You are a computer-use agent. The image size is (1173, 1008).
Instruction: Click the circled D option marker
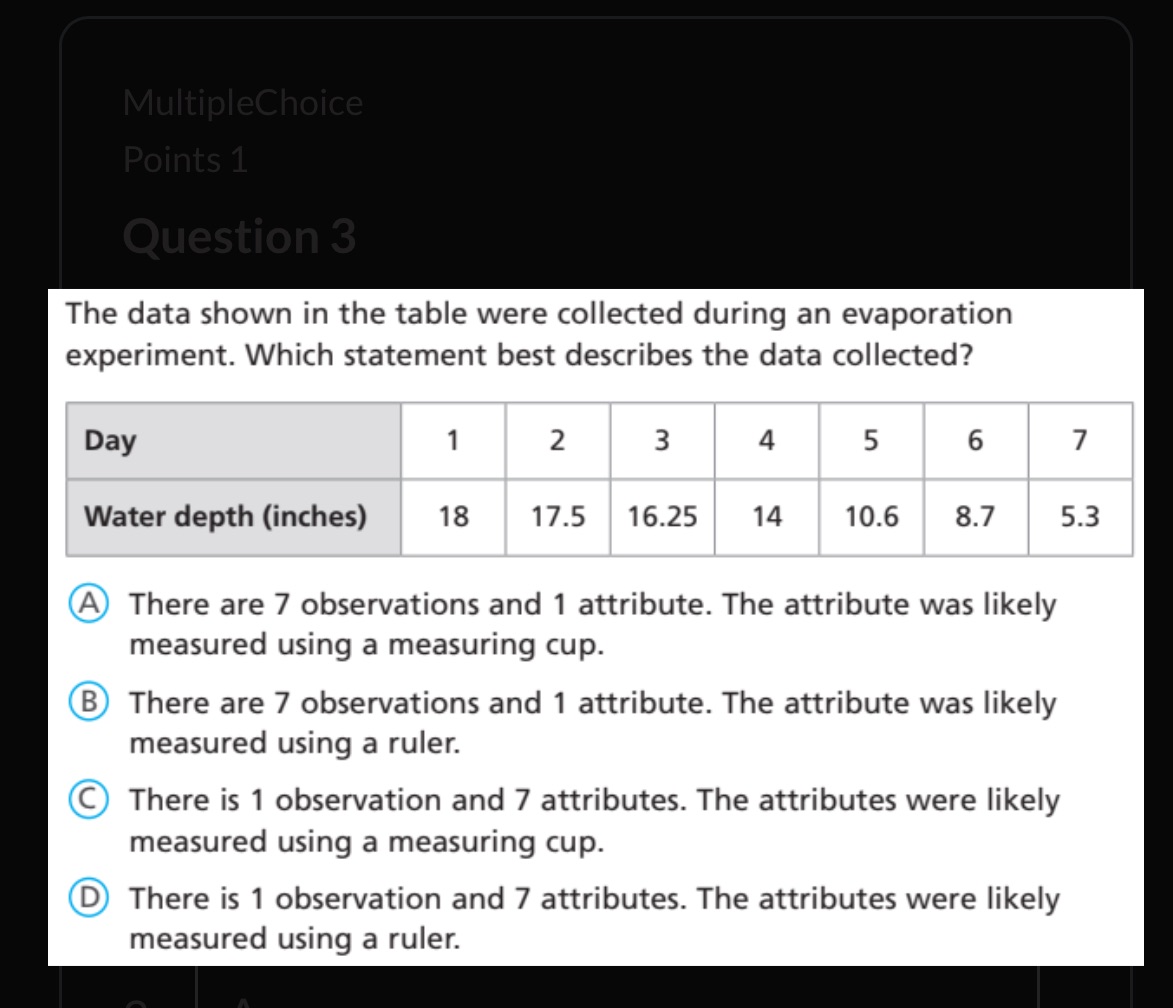[90, 897]
